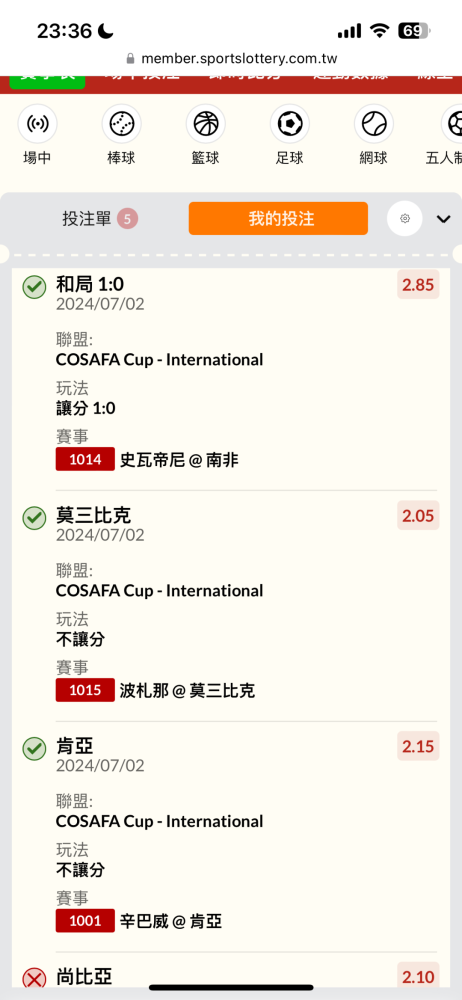Click the 2.15 odds for 肯亞
Image resolution: width=462 pixels, height=1000 pixels.
coord(418,746)
